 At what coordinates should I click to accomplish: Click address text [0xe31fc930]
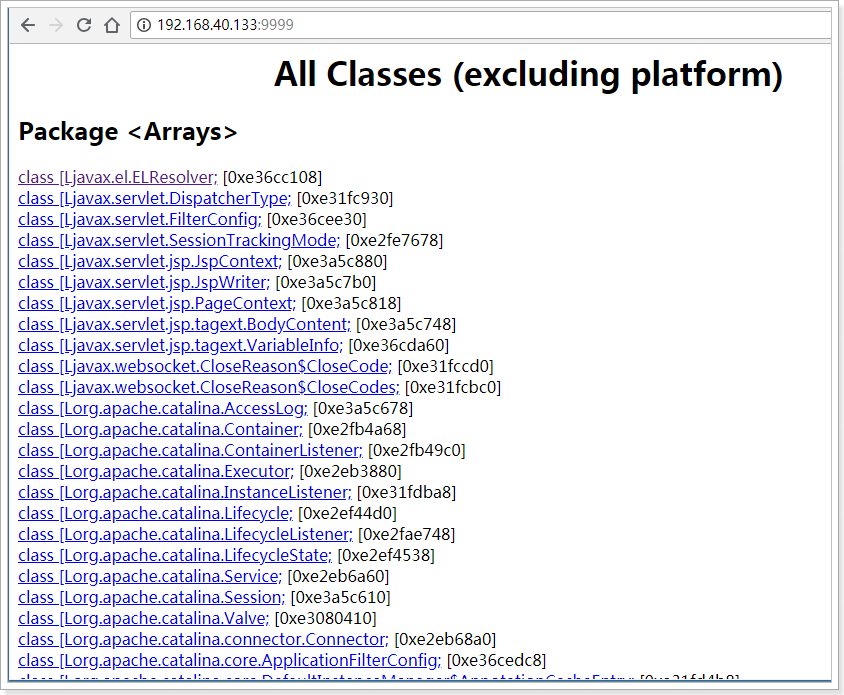tap(345, 198)
